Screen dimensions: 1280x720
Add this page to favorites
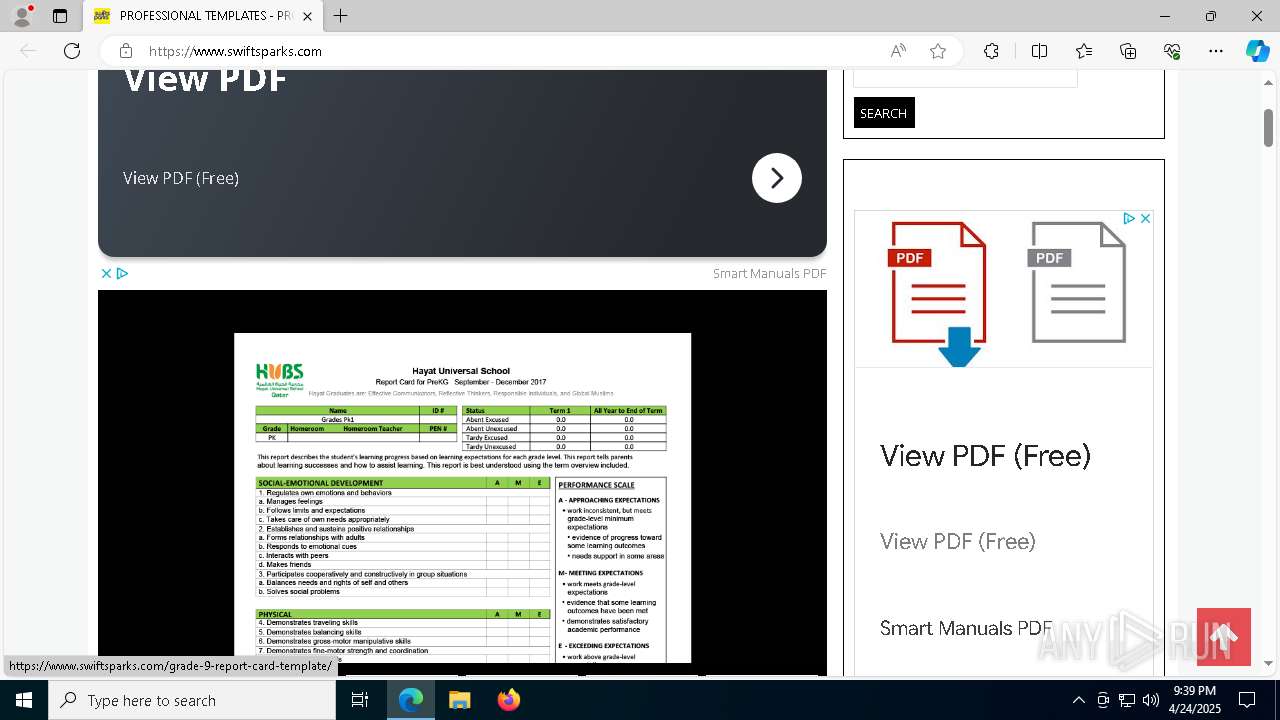[938, 51]
